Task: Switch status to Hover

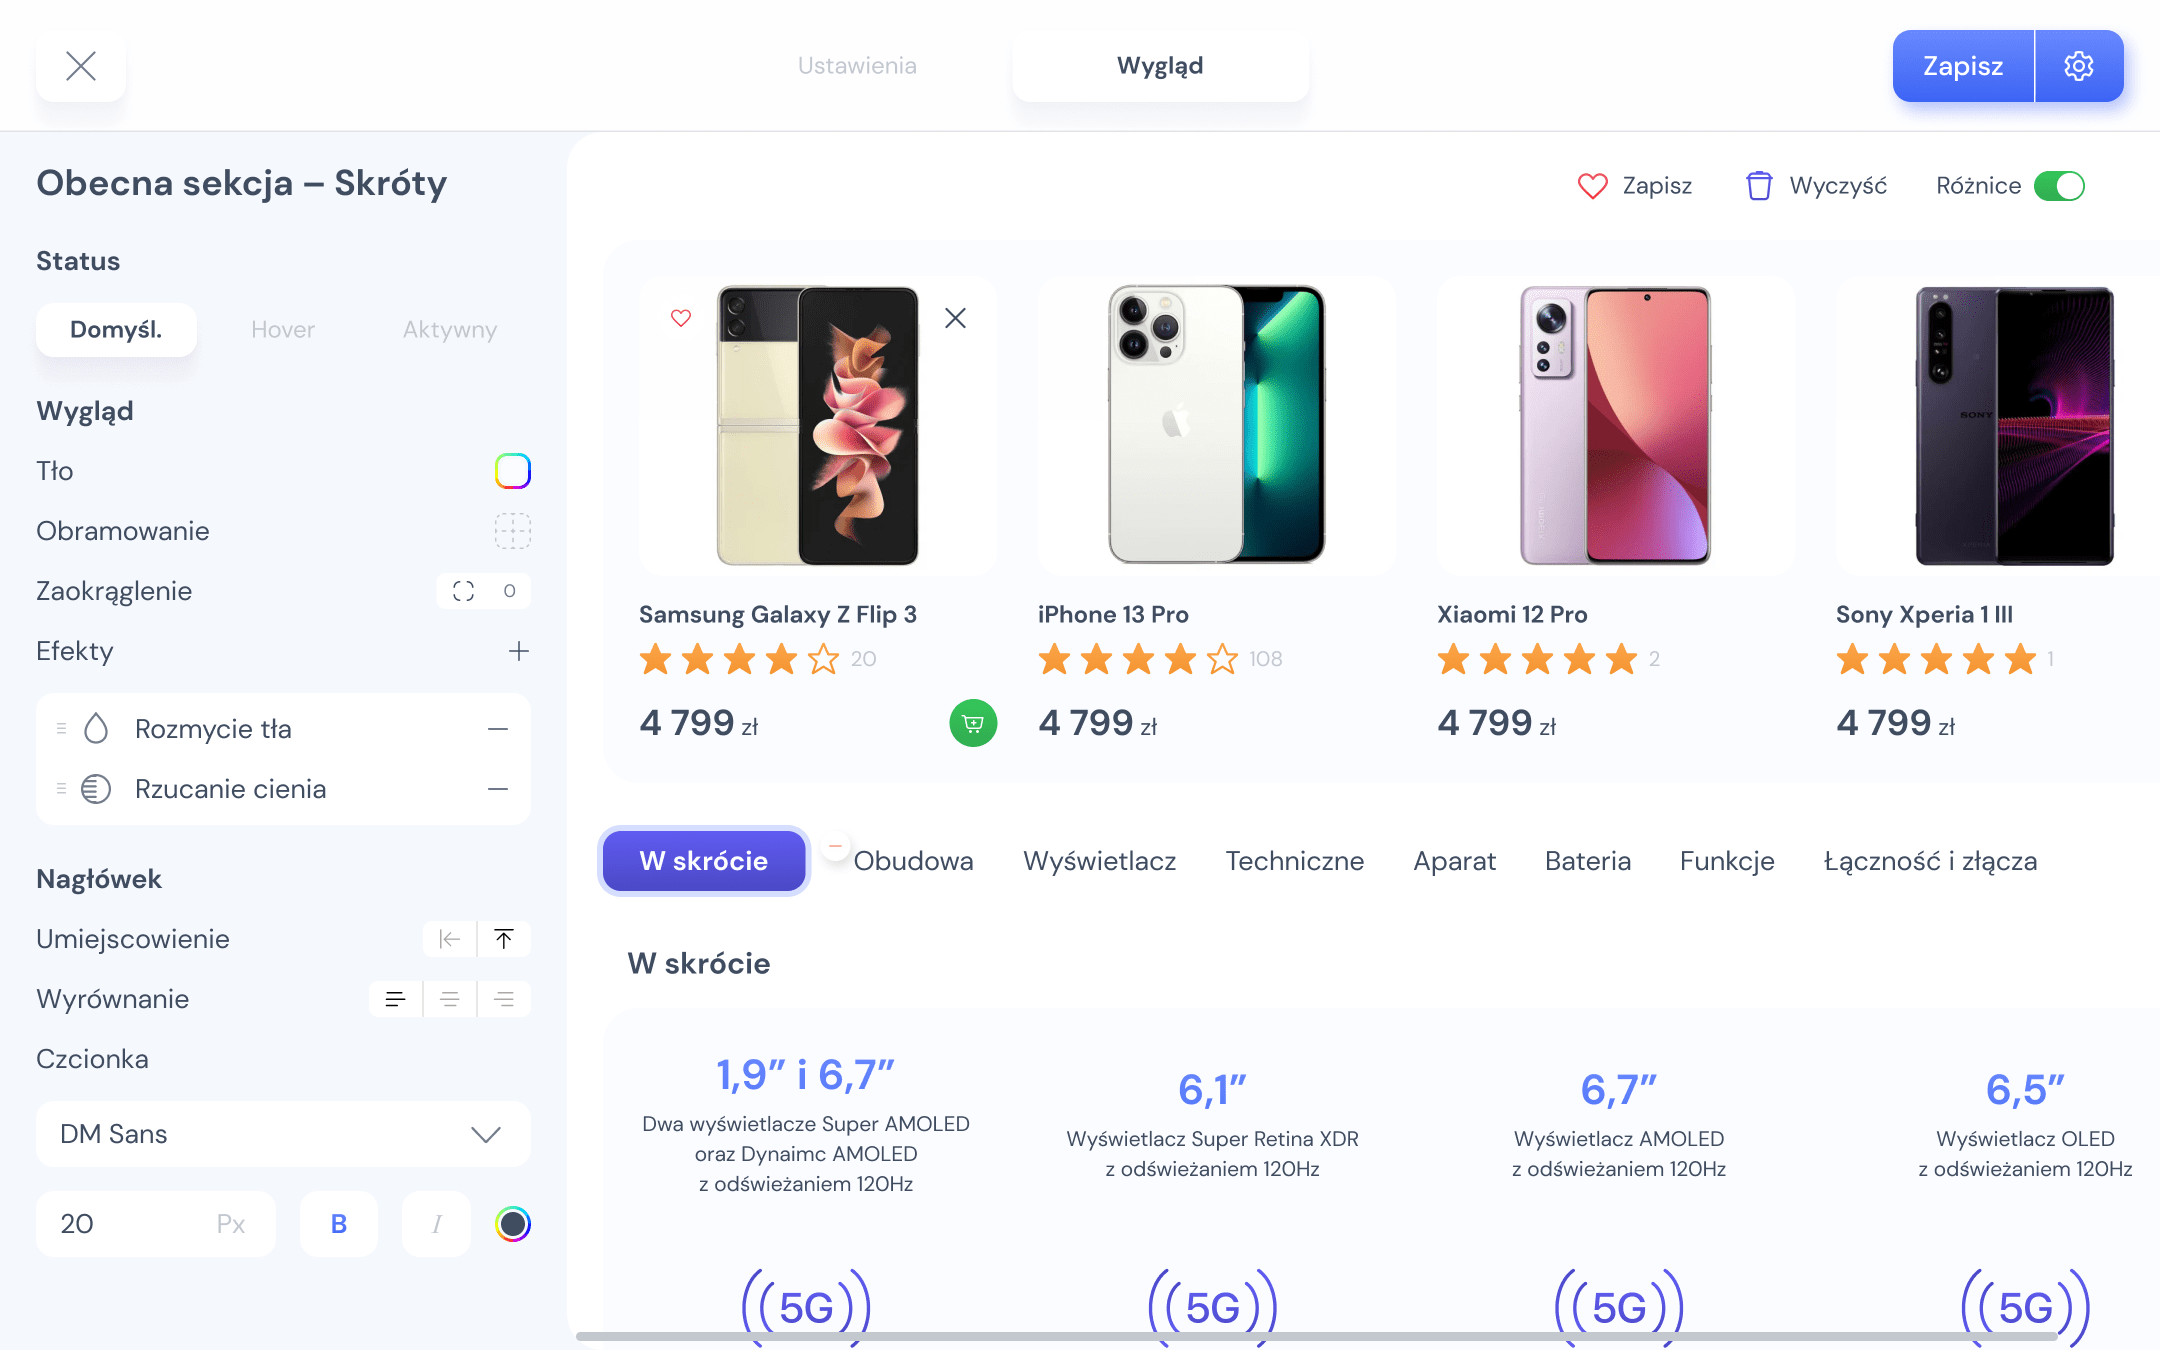Action: tap(283, 330)
